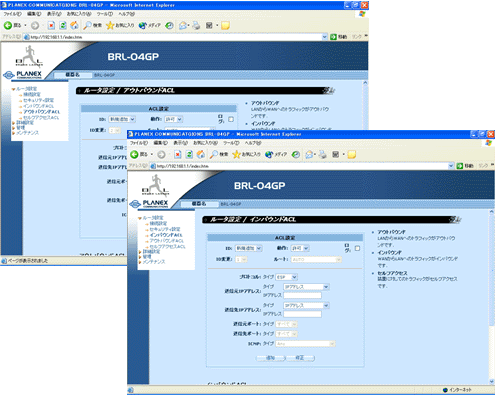Click the Home icon in the front window
500x400 pixels.
pos(200,154)
